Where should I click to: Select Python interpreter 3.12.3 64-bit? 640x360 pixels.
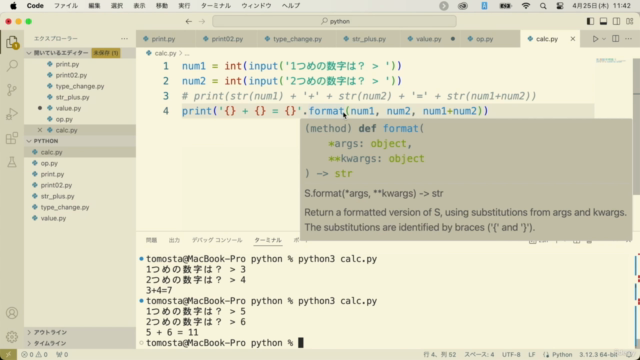(x=598, y=355)
